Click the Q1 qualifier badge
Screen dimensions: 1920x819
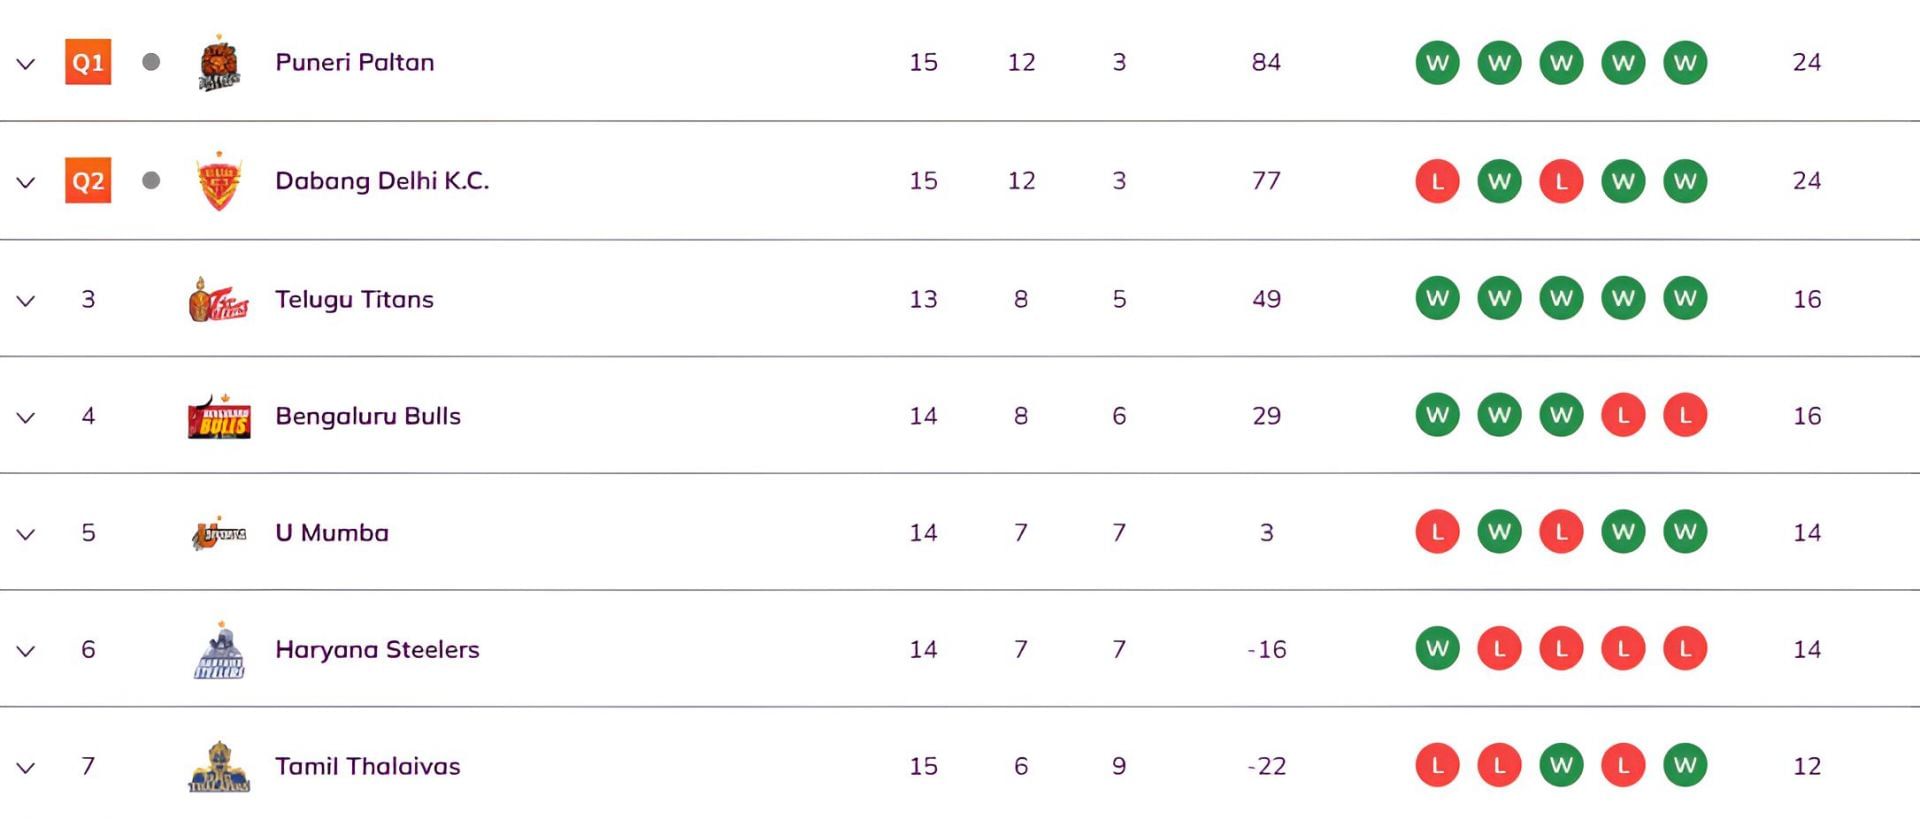pyautogui.click(x=88, y=63)
